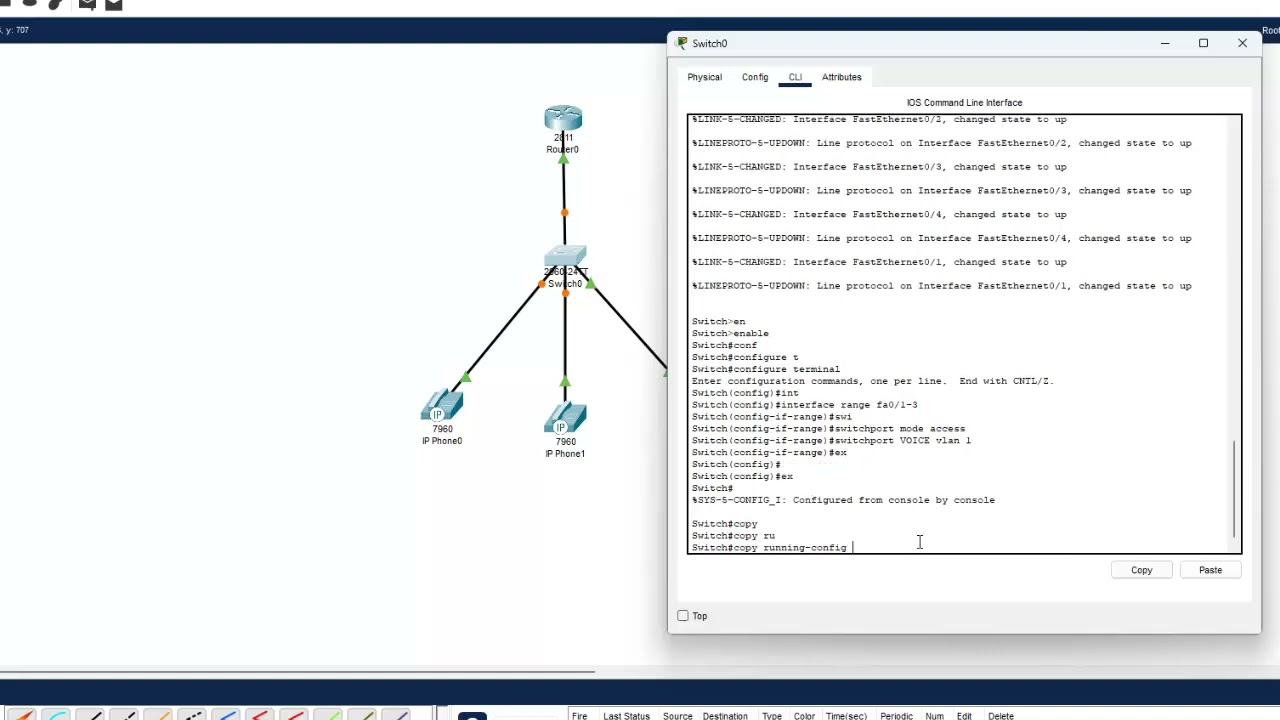This screenshot has height=720, width=1280.
Task: Click the green link light above IP Phone0
Action: click(465, 377)
